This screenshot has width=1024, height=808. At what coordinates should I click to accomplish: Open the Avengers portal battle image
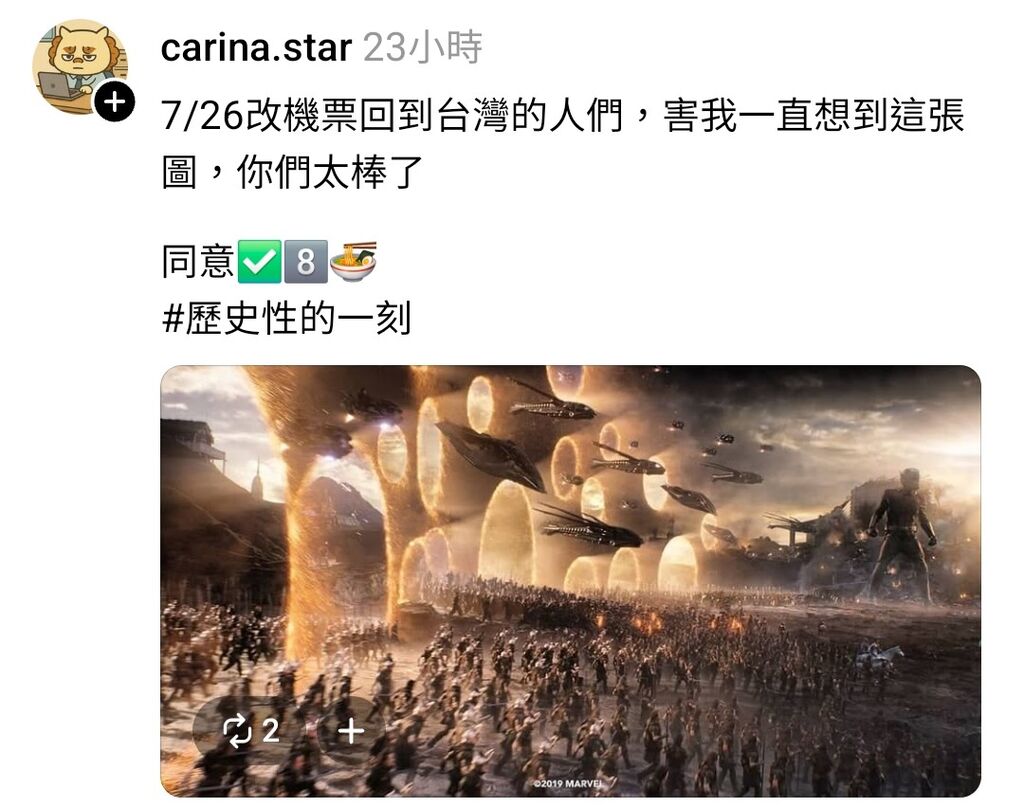(x=571, y=581)
